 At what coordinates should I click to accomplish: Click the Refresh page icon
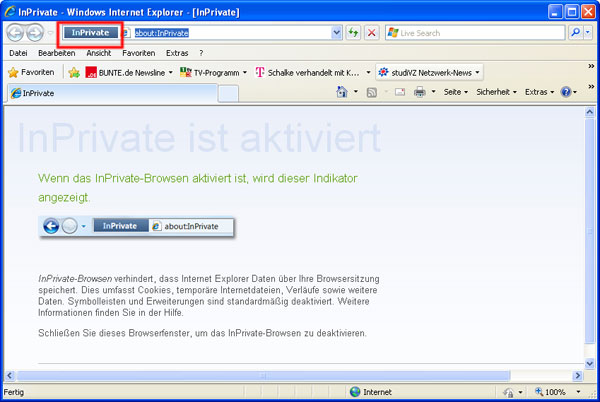pos(353,33)
